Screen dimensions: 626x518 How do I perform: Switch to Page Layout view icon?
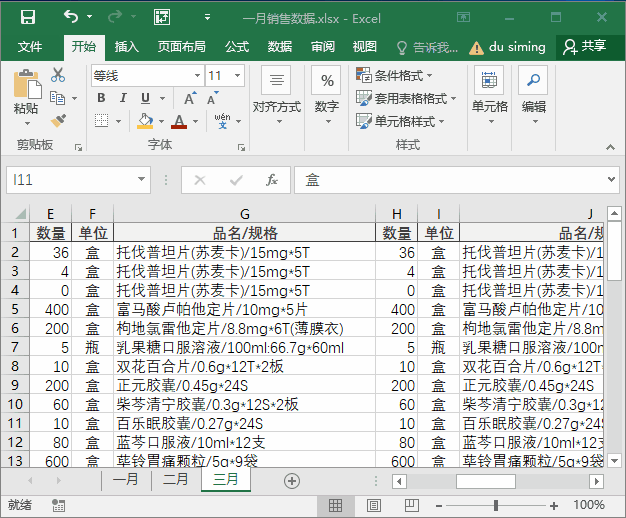click(374, 506)
